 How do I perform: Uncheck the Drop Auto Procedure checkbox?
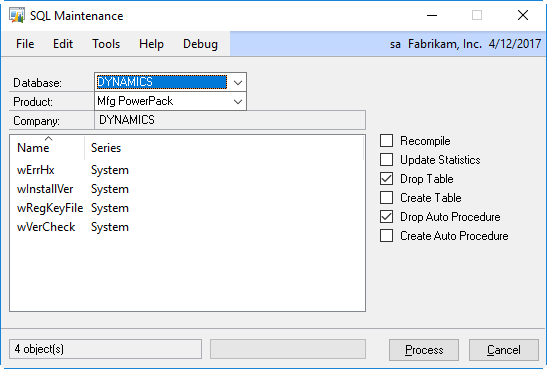(386, 217)
